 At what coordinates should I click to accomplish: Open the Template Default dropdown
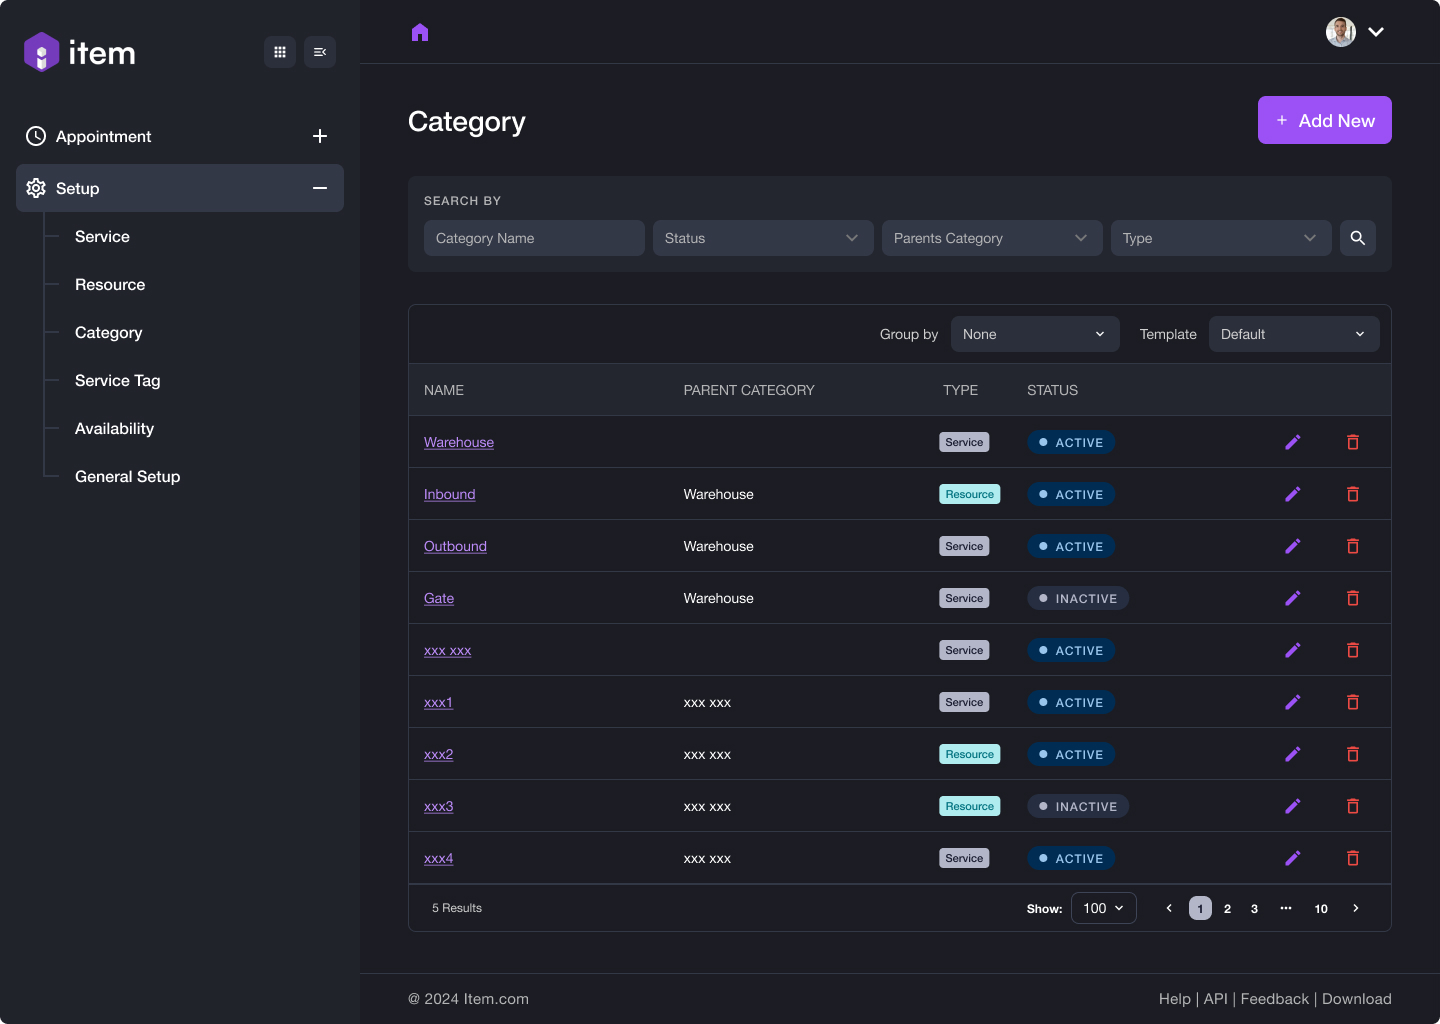pyautogui.click(x=1294, y=334)
